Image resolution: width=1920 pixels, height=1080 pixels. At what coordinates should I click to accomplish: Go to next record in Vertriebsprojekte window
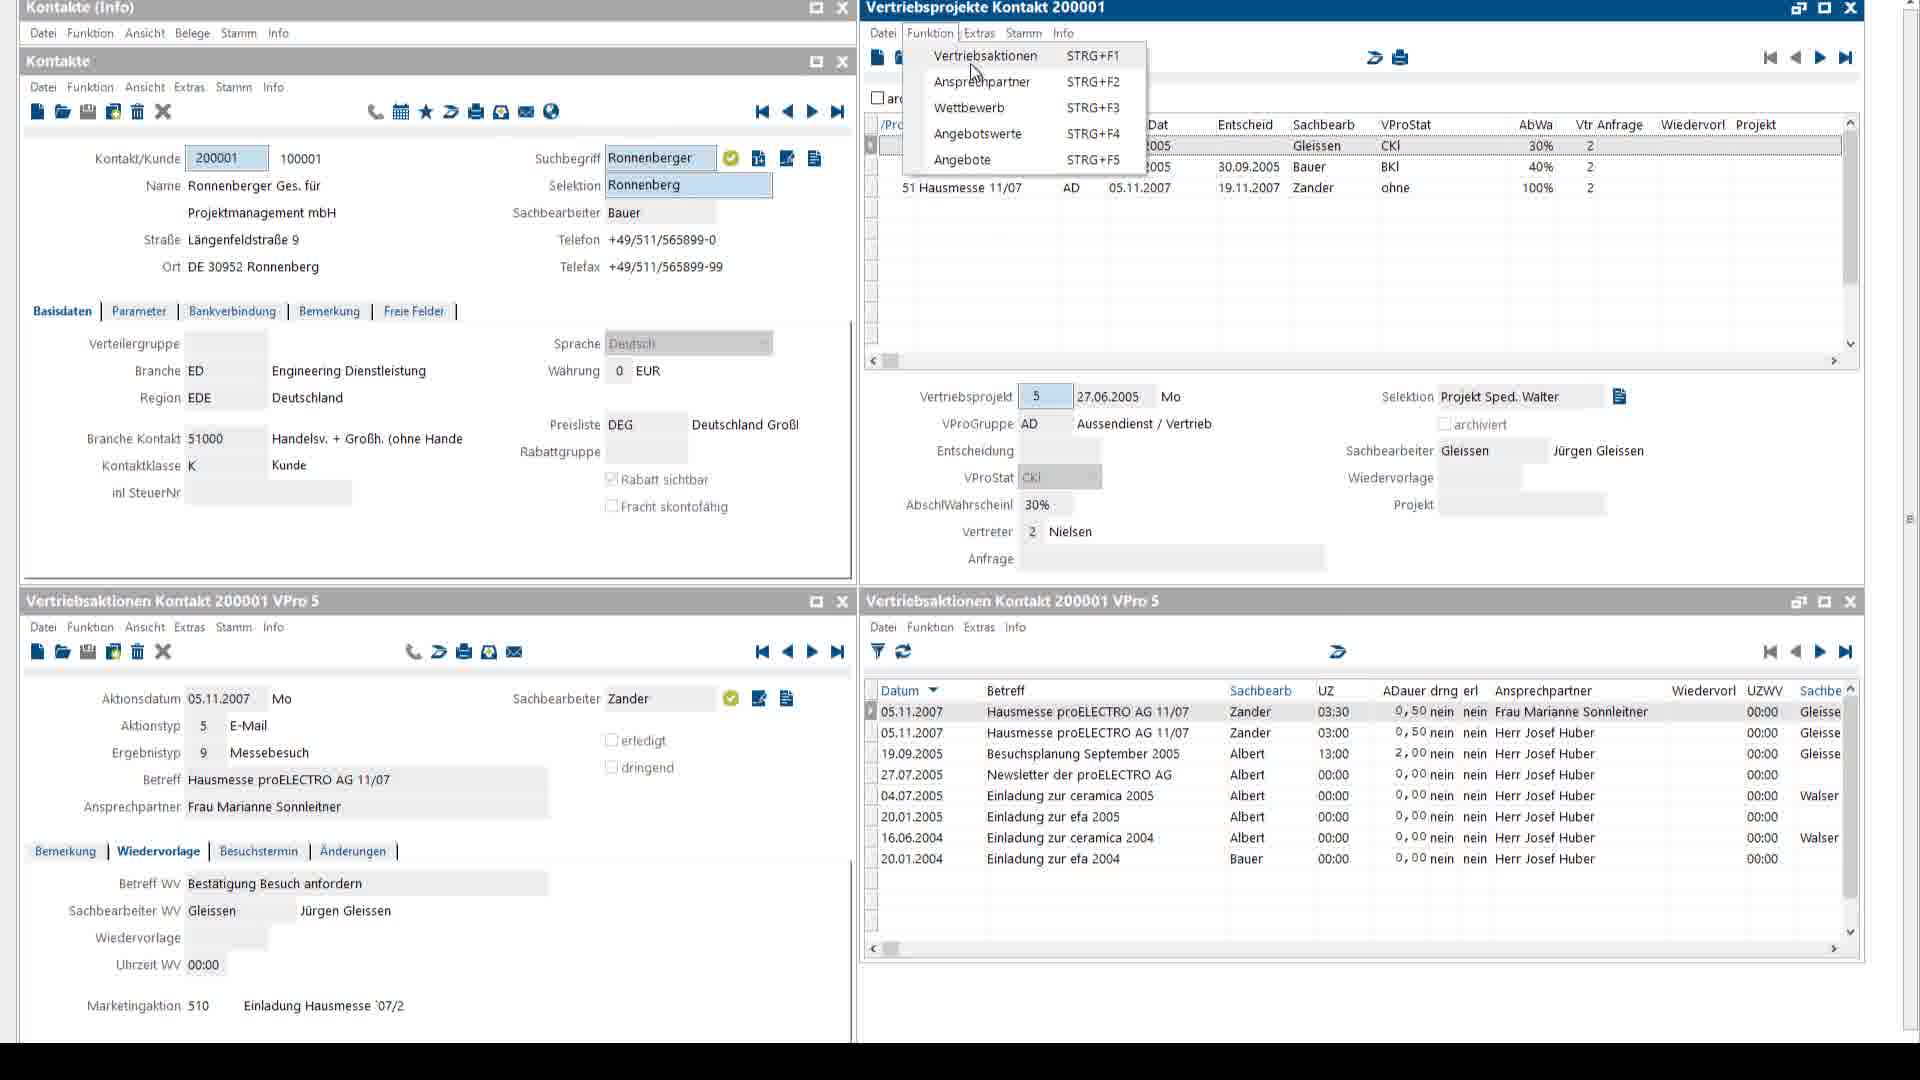click(1820, 58)
